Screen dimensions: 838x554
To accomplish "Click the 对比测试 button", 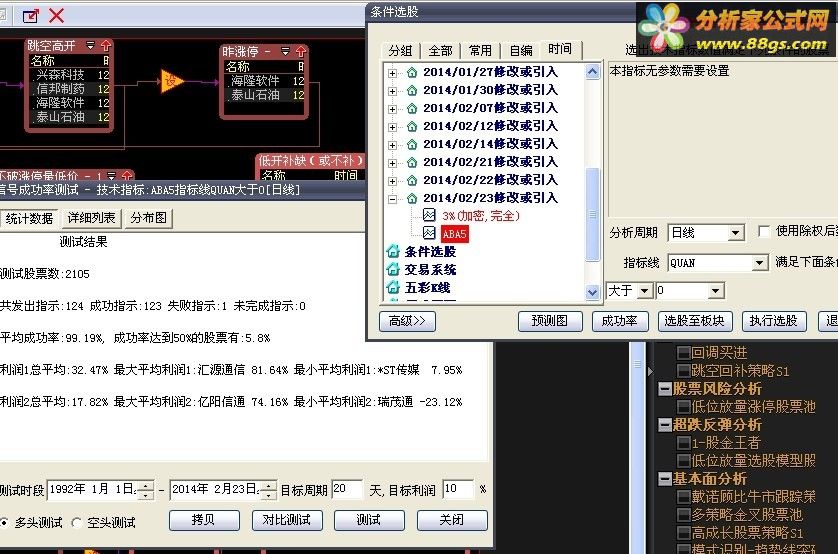I will click(287, 520).
